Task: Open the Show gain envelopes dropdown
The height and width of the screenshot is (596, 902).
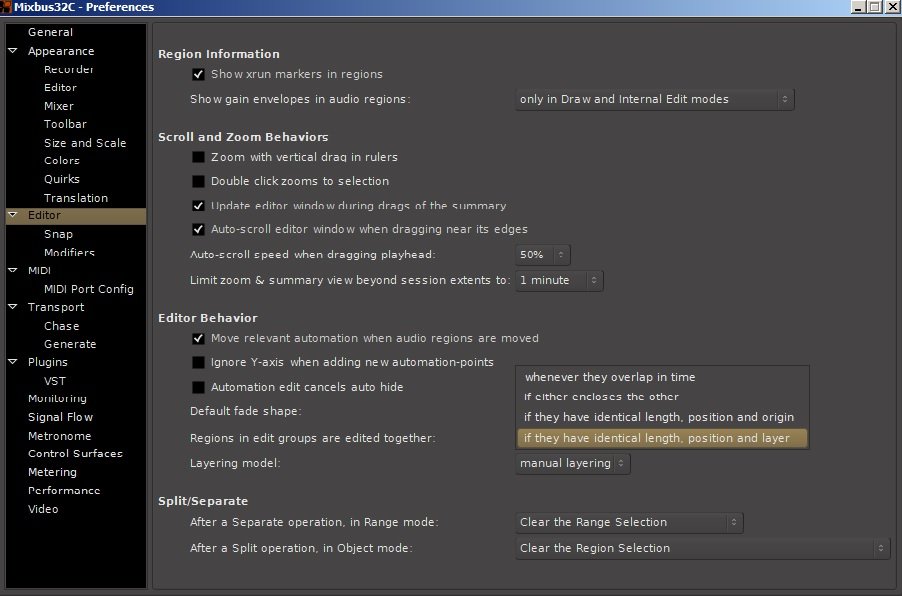Action: point(655,99)
